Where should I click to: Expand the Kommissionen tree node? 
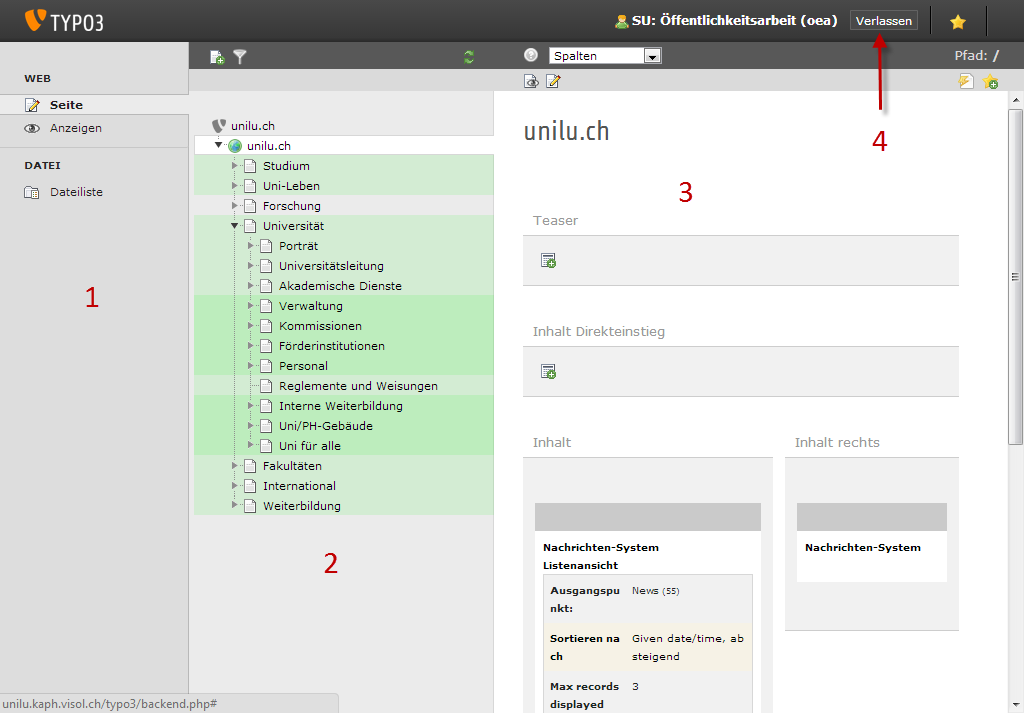click(251, 325)
